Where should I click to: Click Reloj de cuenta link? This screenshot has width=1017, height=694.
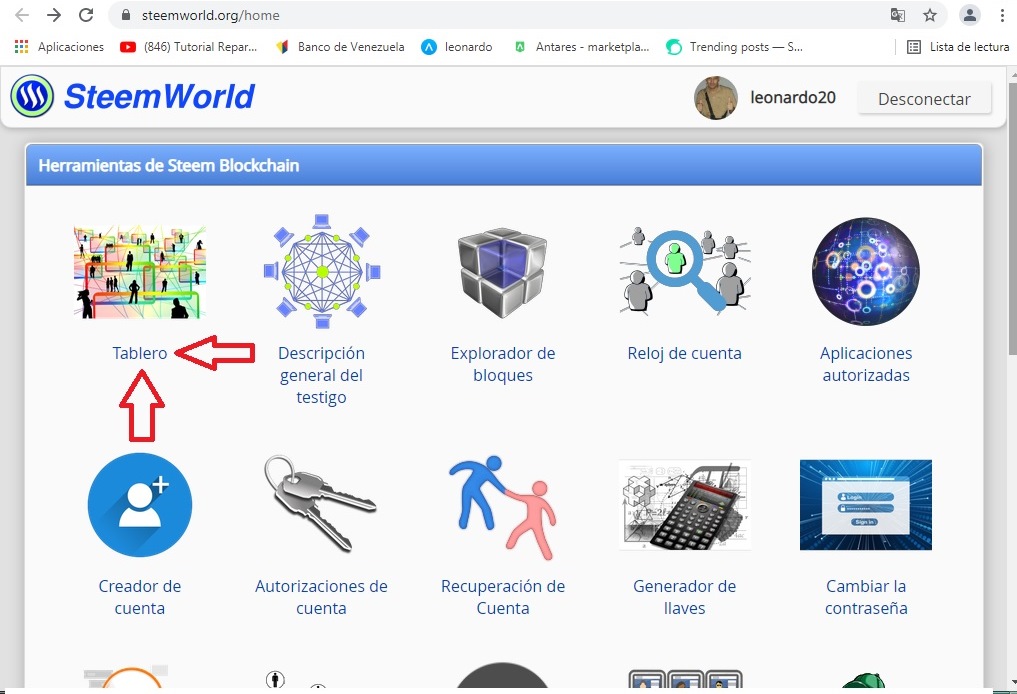click(684, 353)
